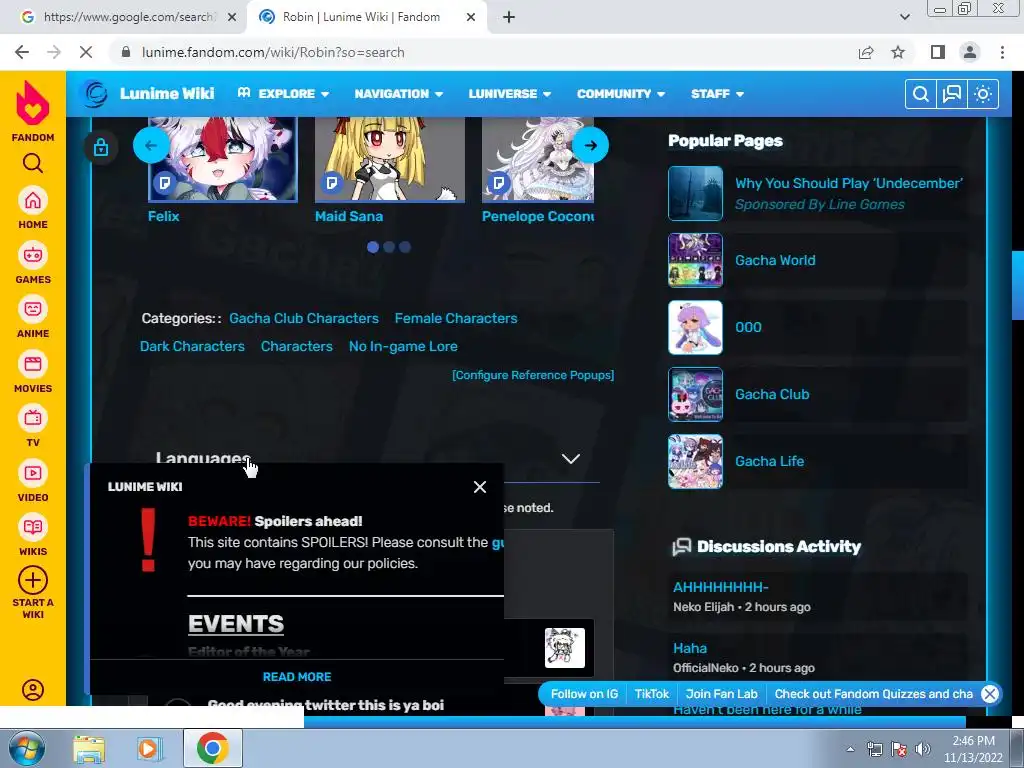Open Female Characters category link

pyautogui.click(x=456, y=318)
